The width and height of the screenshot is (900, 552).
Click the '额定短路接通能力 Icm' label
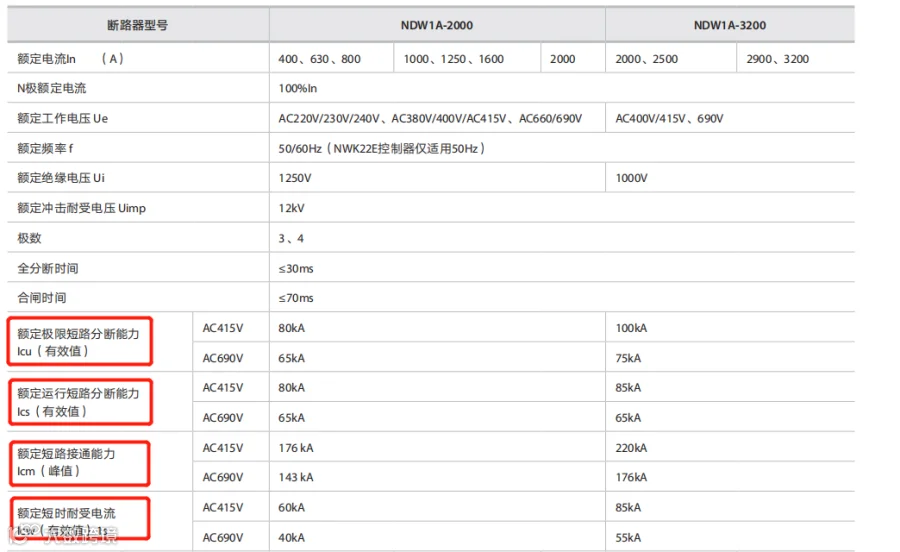pos(66,462)
